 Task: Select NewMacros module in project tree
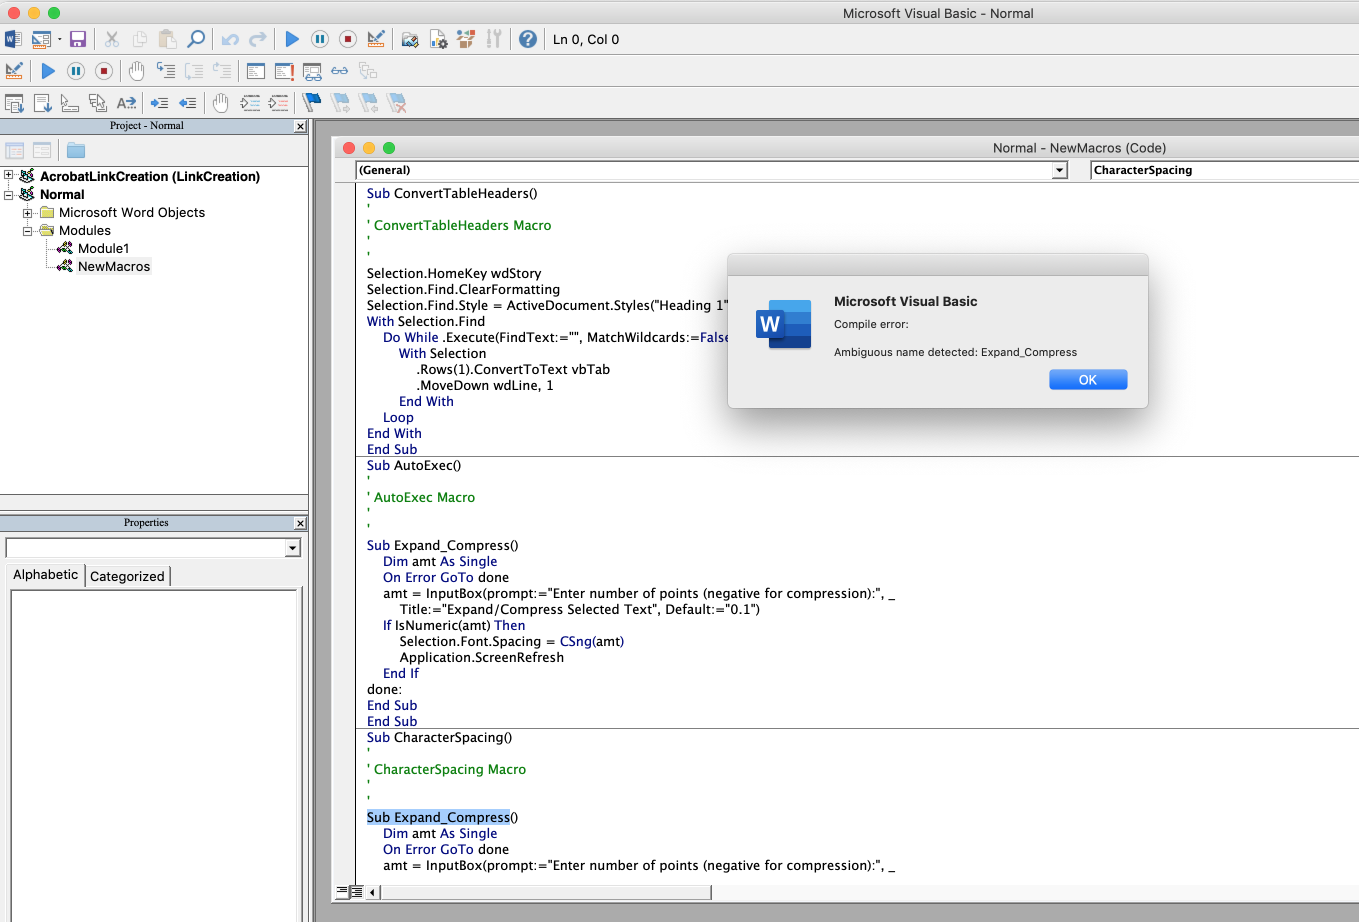[x=114, y=266]
